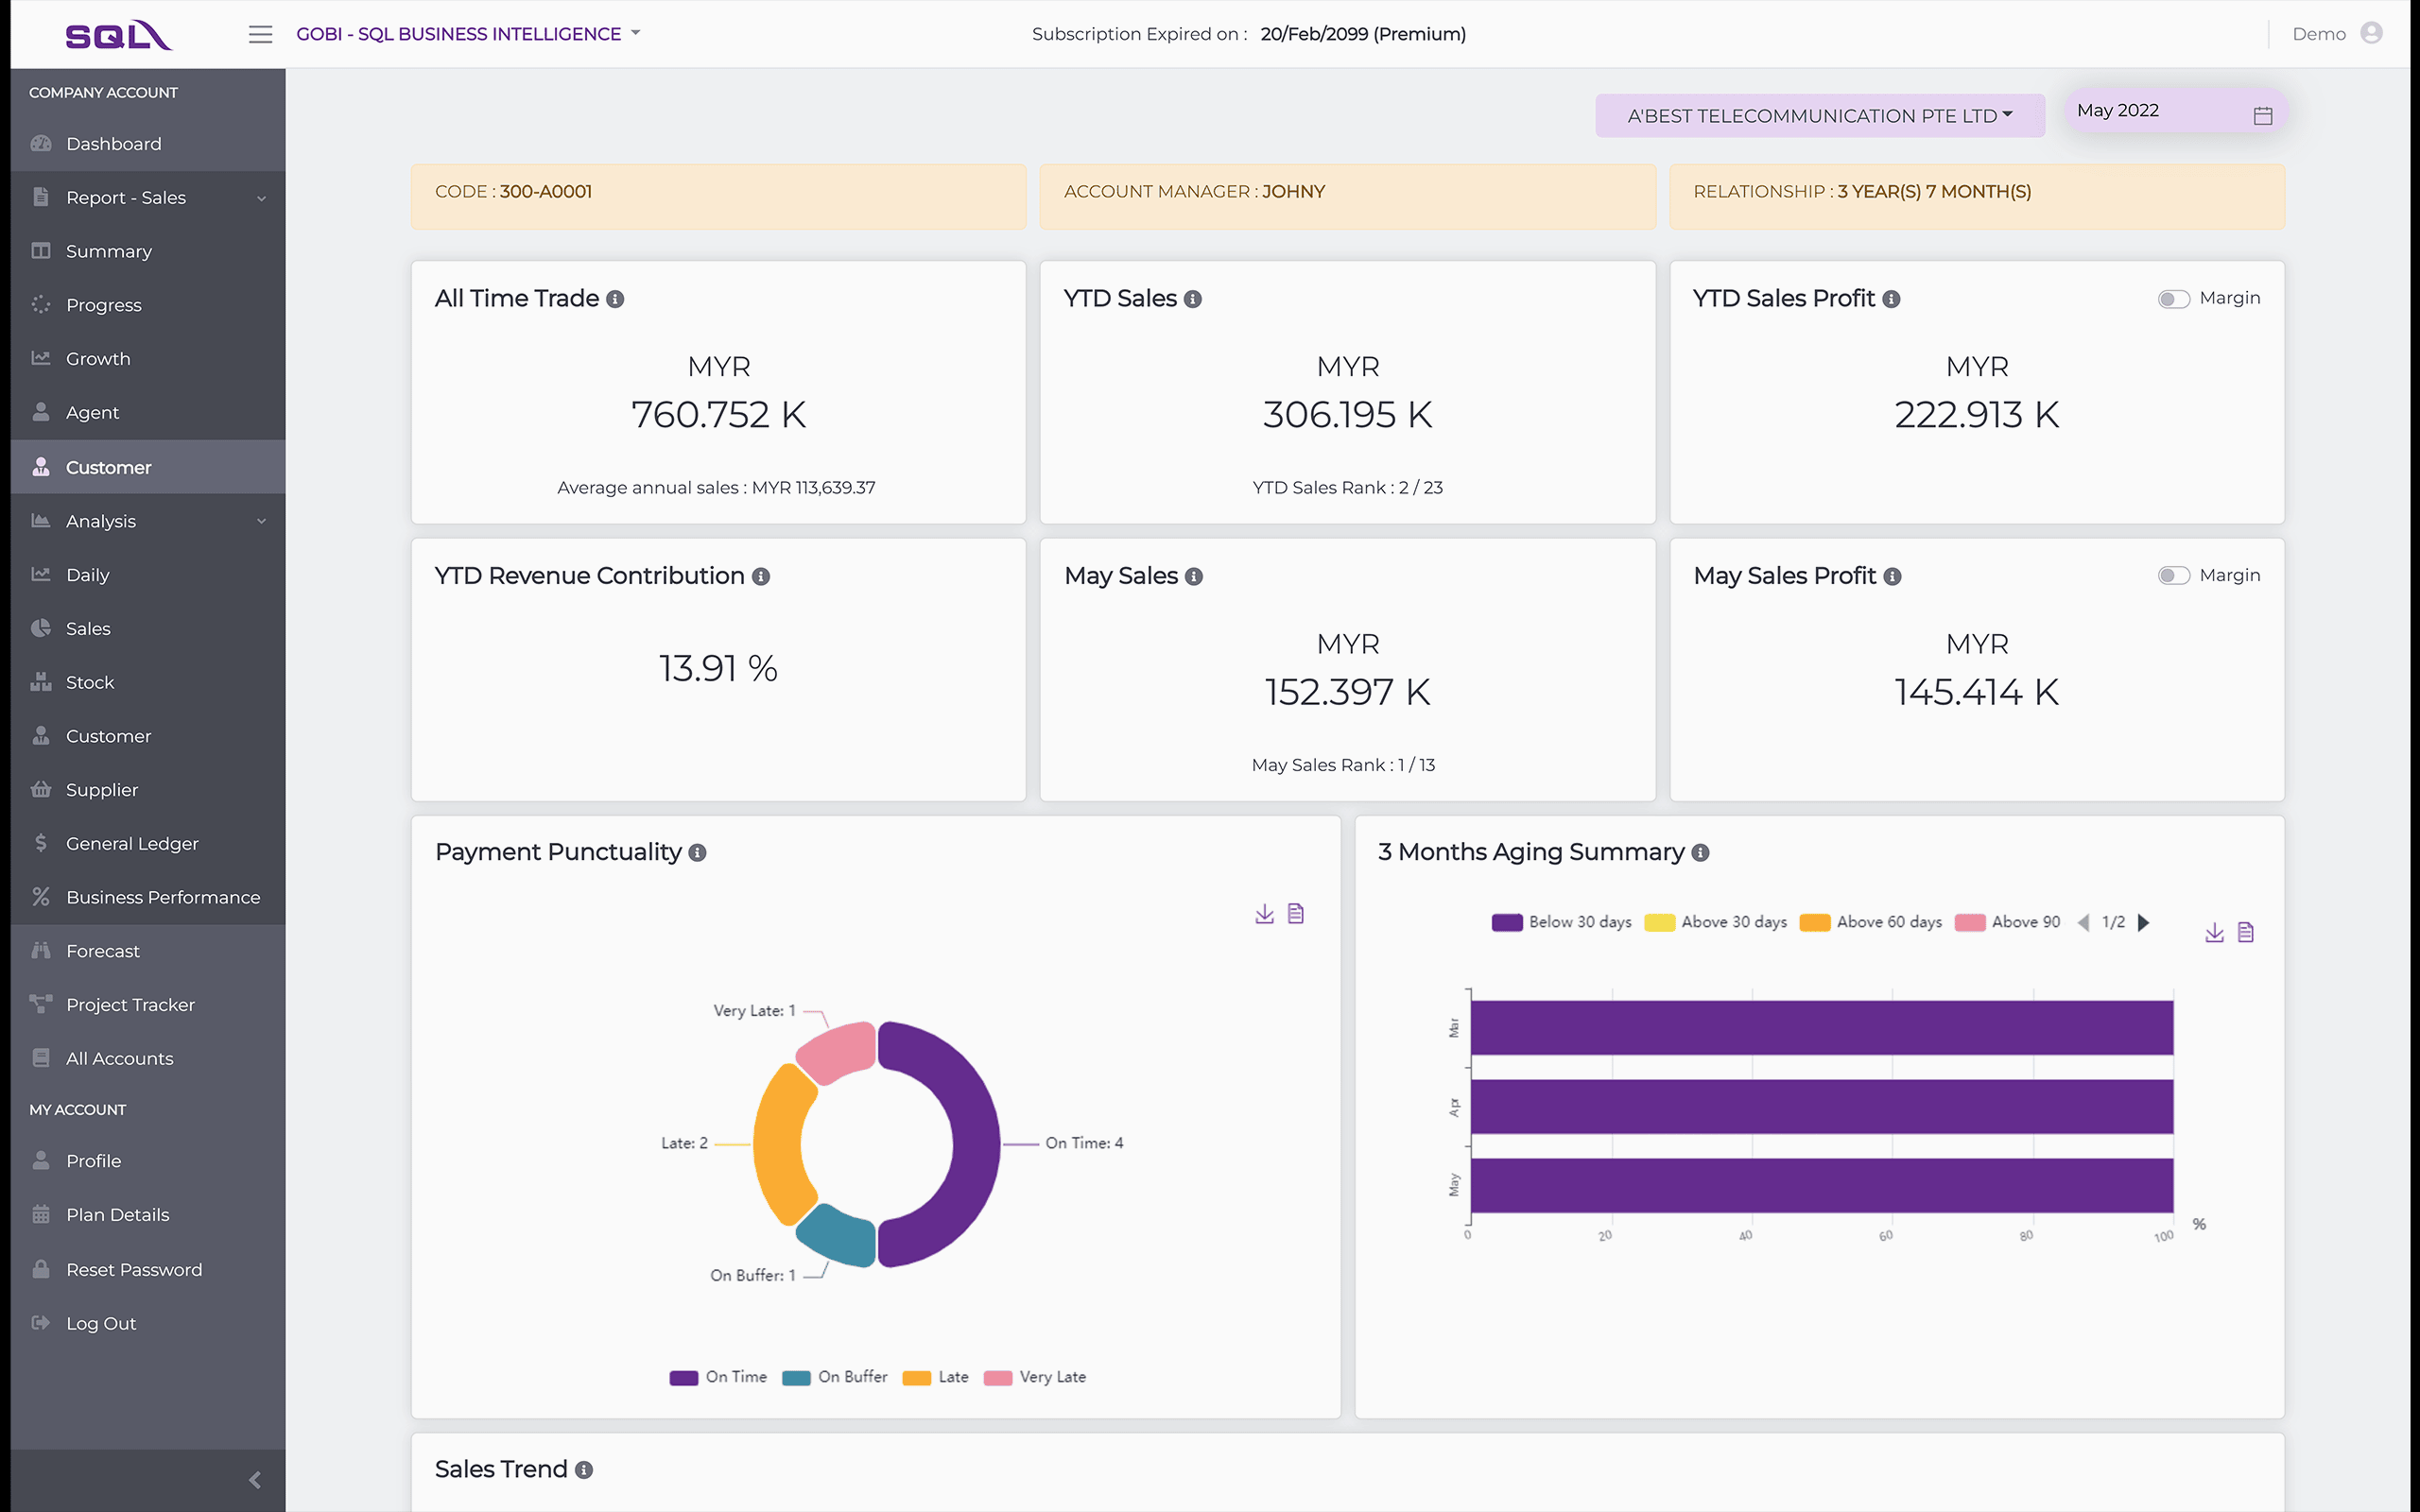Go to next legend page arrow
Viewport: 2420px width, 1512px height.
(2143, 922)
